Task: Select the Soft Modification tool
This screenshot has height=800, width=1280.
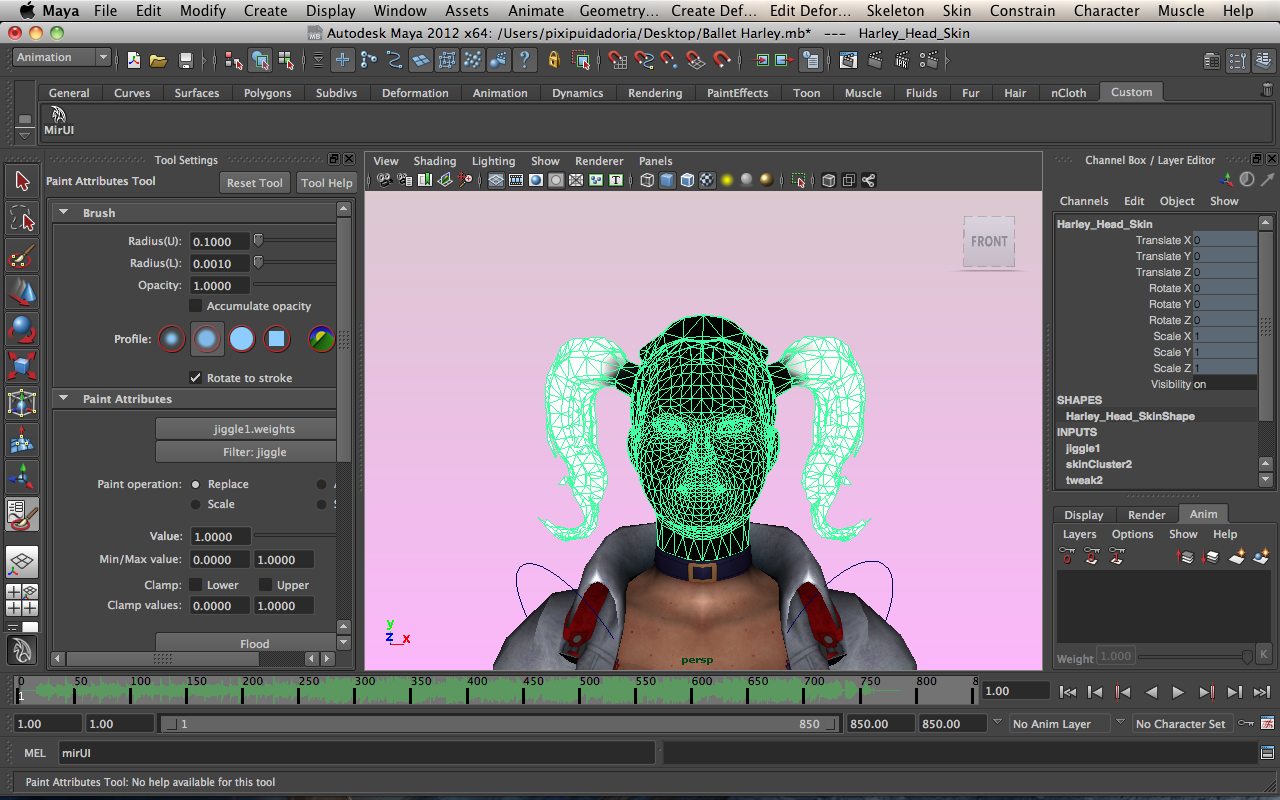Action: (x=22, y=440)
